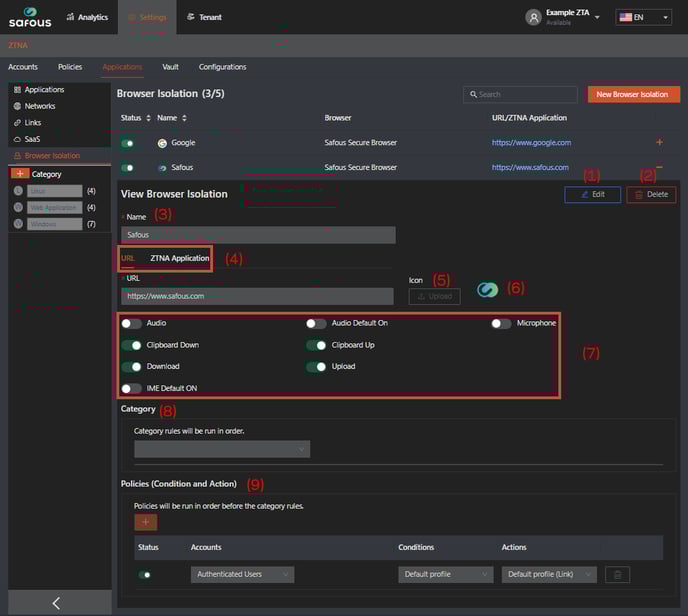Click New Browser Isolation button
Screen dimensions: 688x616
tap(632, 94)
